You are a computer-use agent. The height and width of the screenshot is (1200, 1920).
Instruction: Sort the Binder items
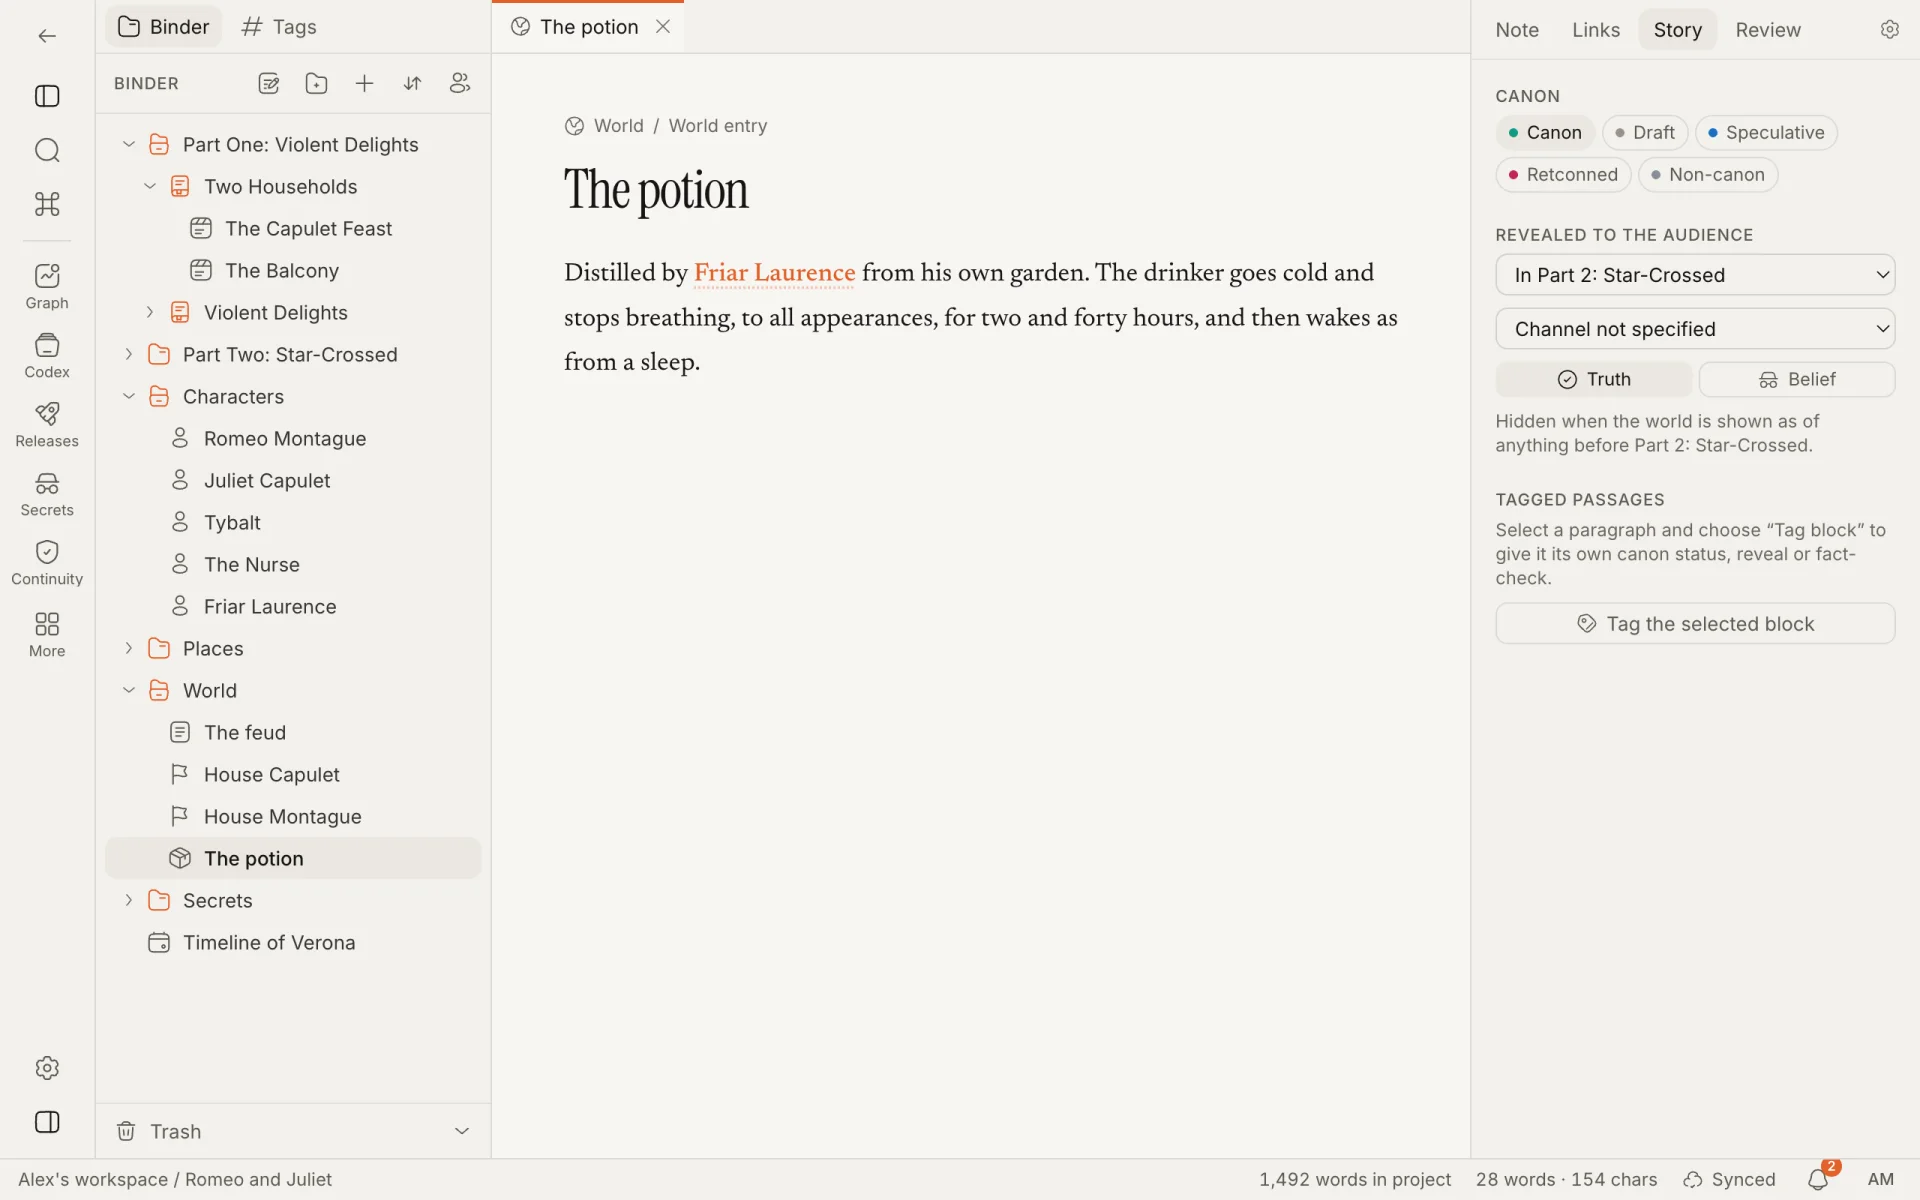point(412,83)
